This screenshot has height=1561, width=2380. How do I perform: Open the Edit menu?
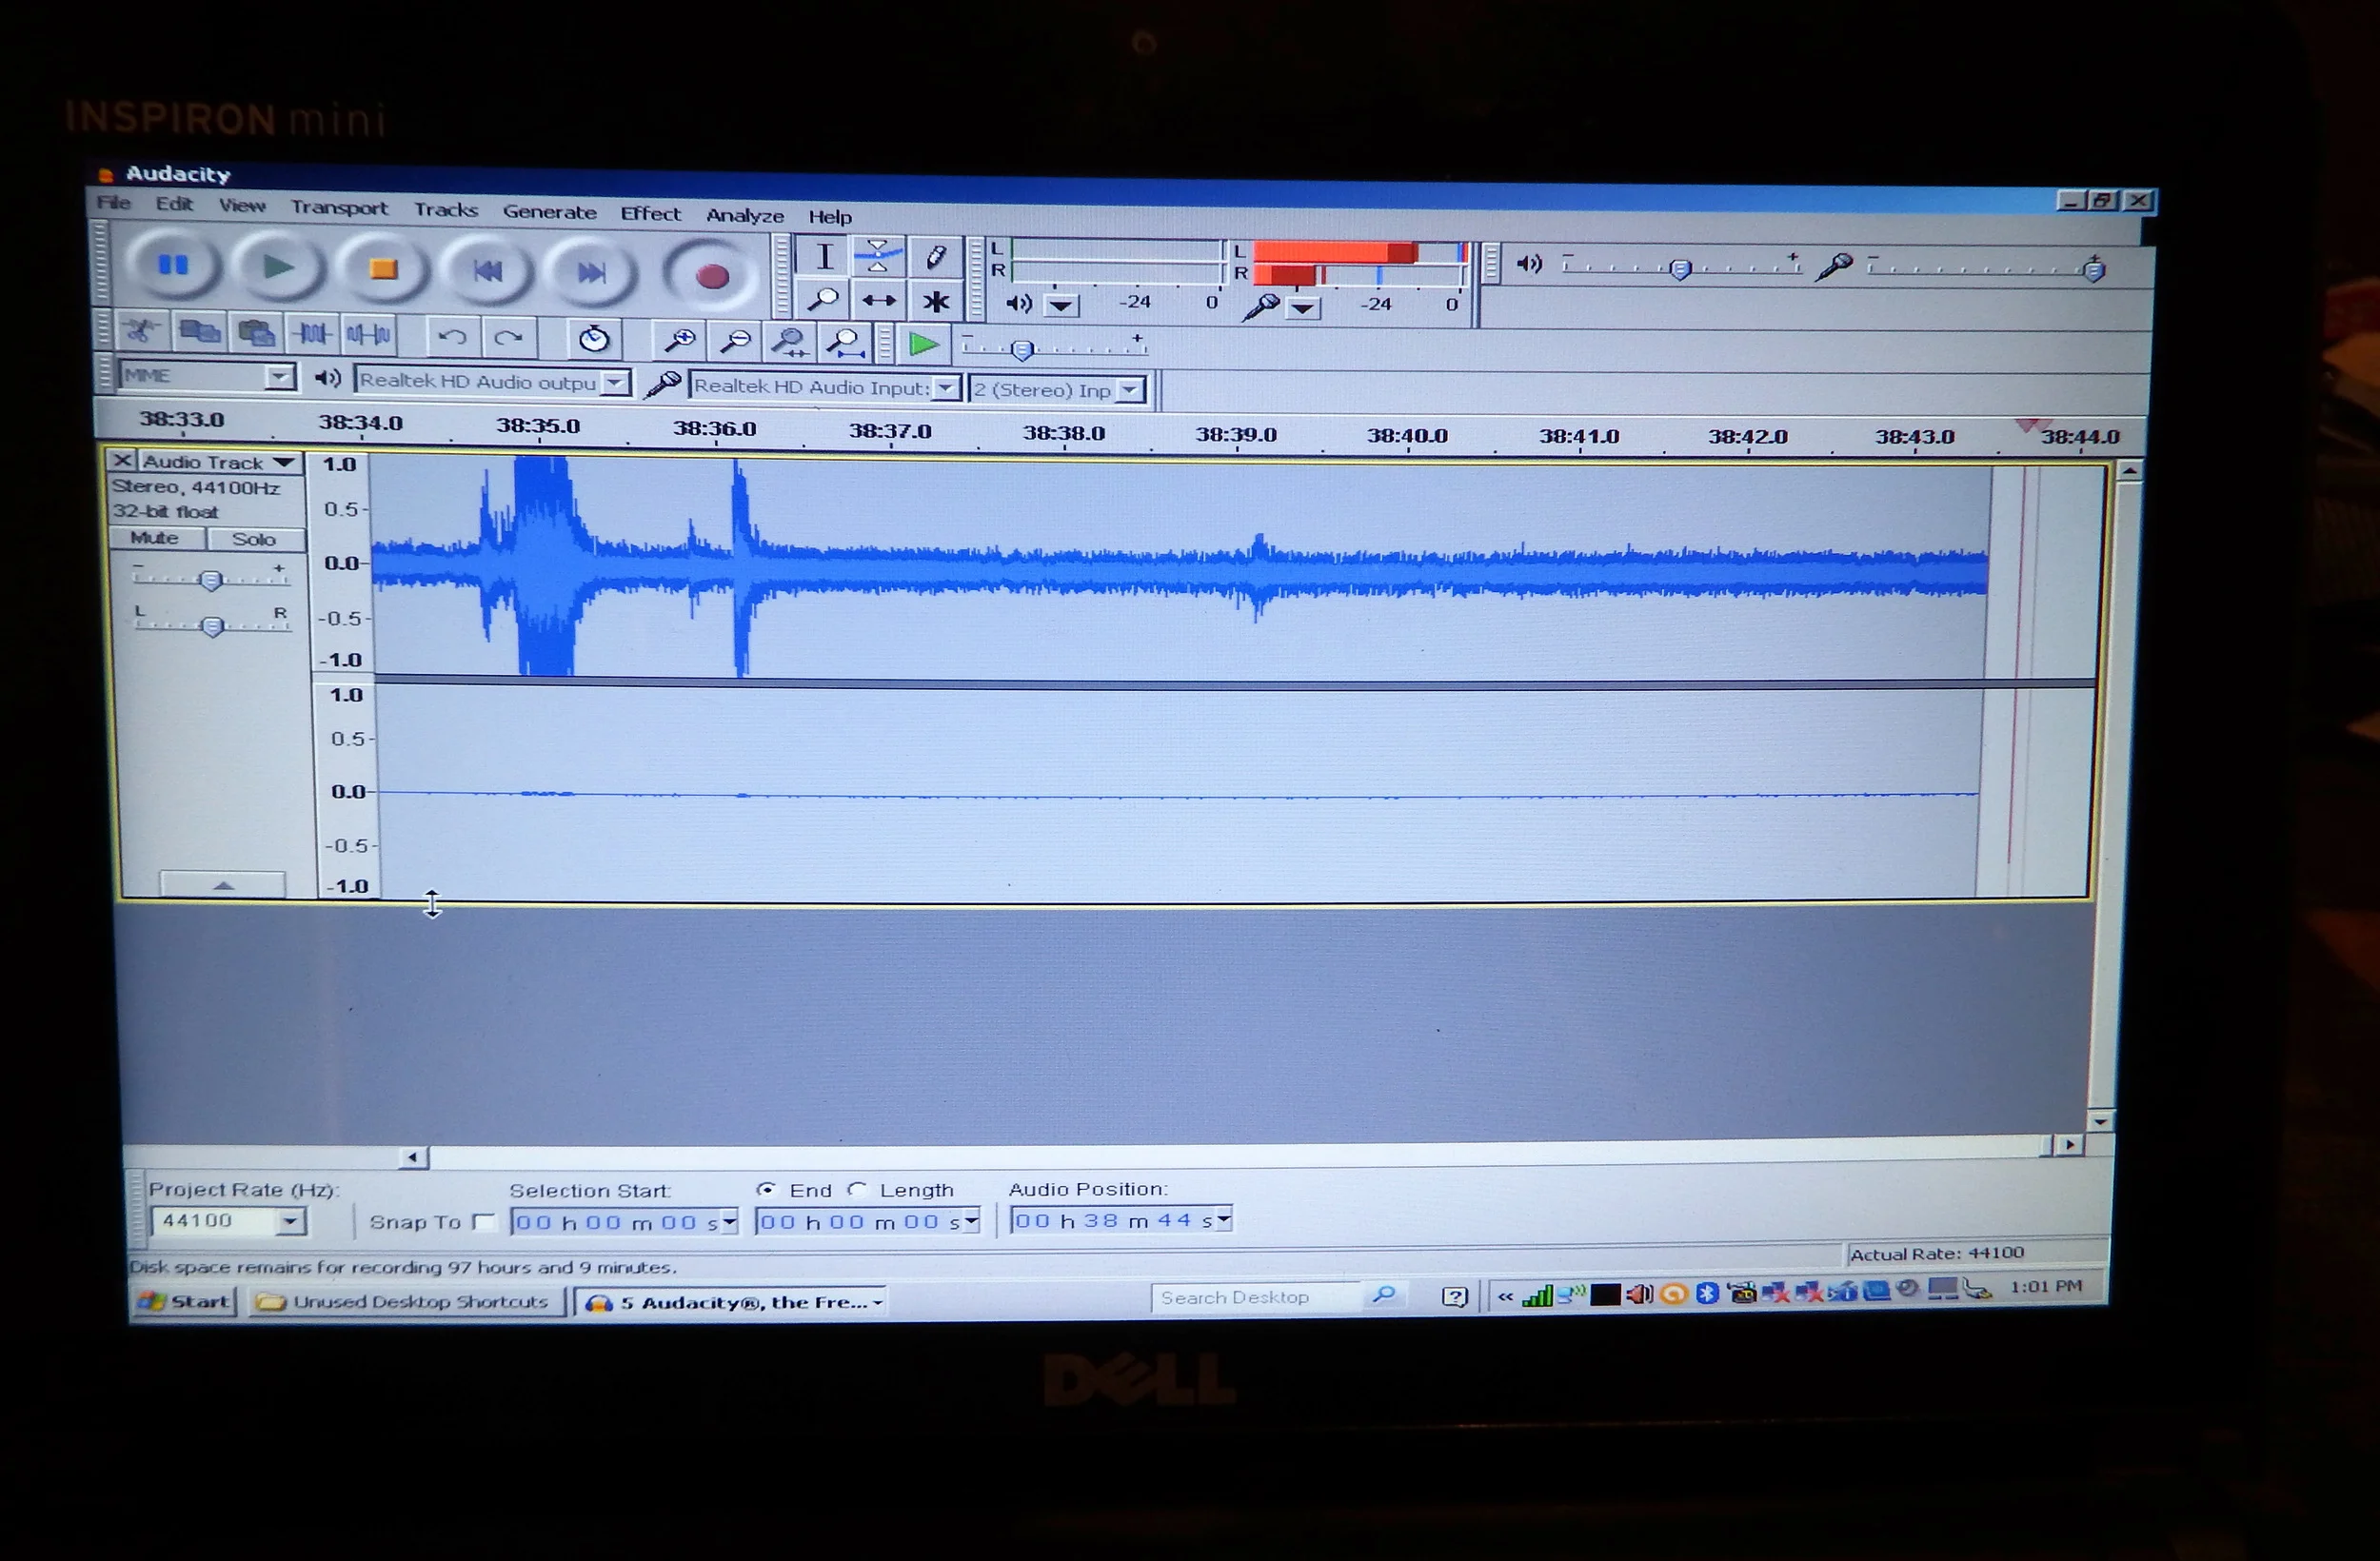point(174,204)
